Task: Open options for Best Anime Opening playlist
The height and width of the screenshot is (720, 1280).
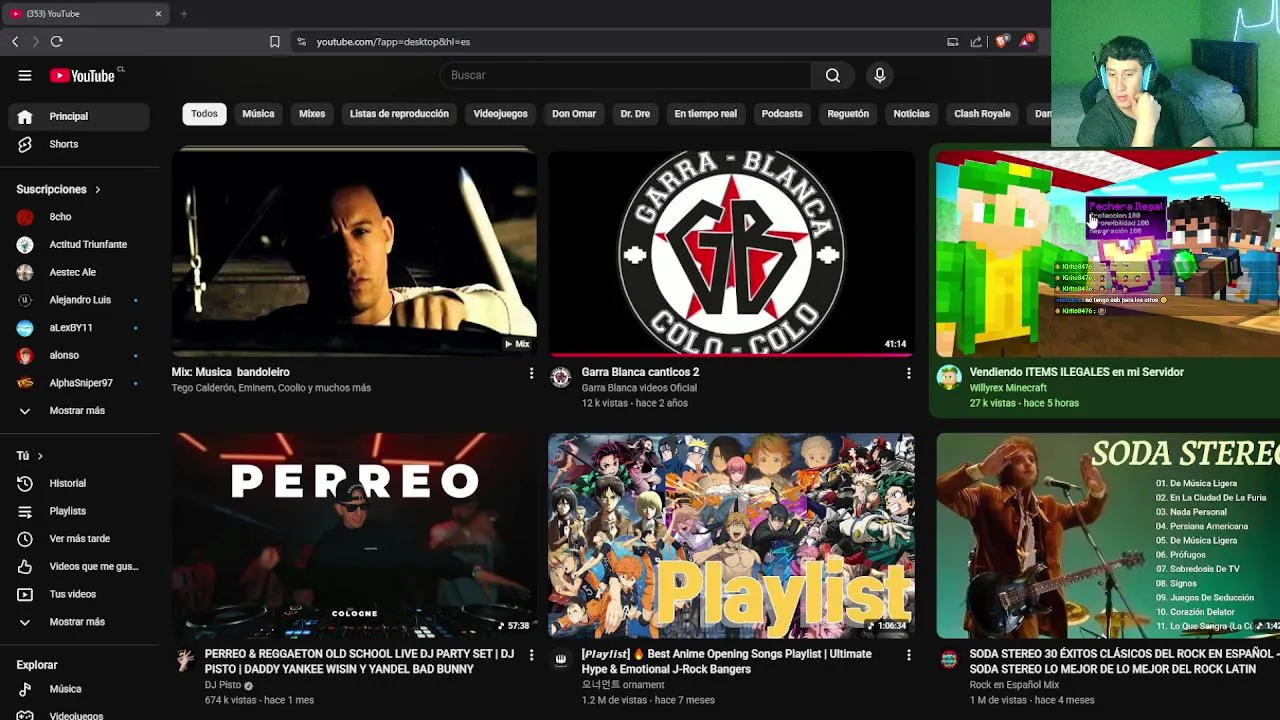Action: pos(908,655)
